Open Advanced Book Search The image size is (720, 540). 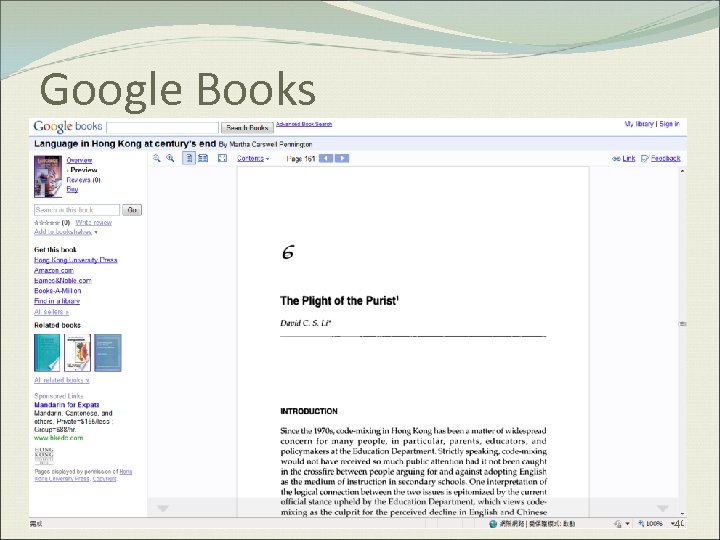(x=304, y=124)
